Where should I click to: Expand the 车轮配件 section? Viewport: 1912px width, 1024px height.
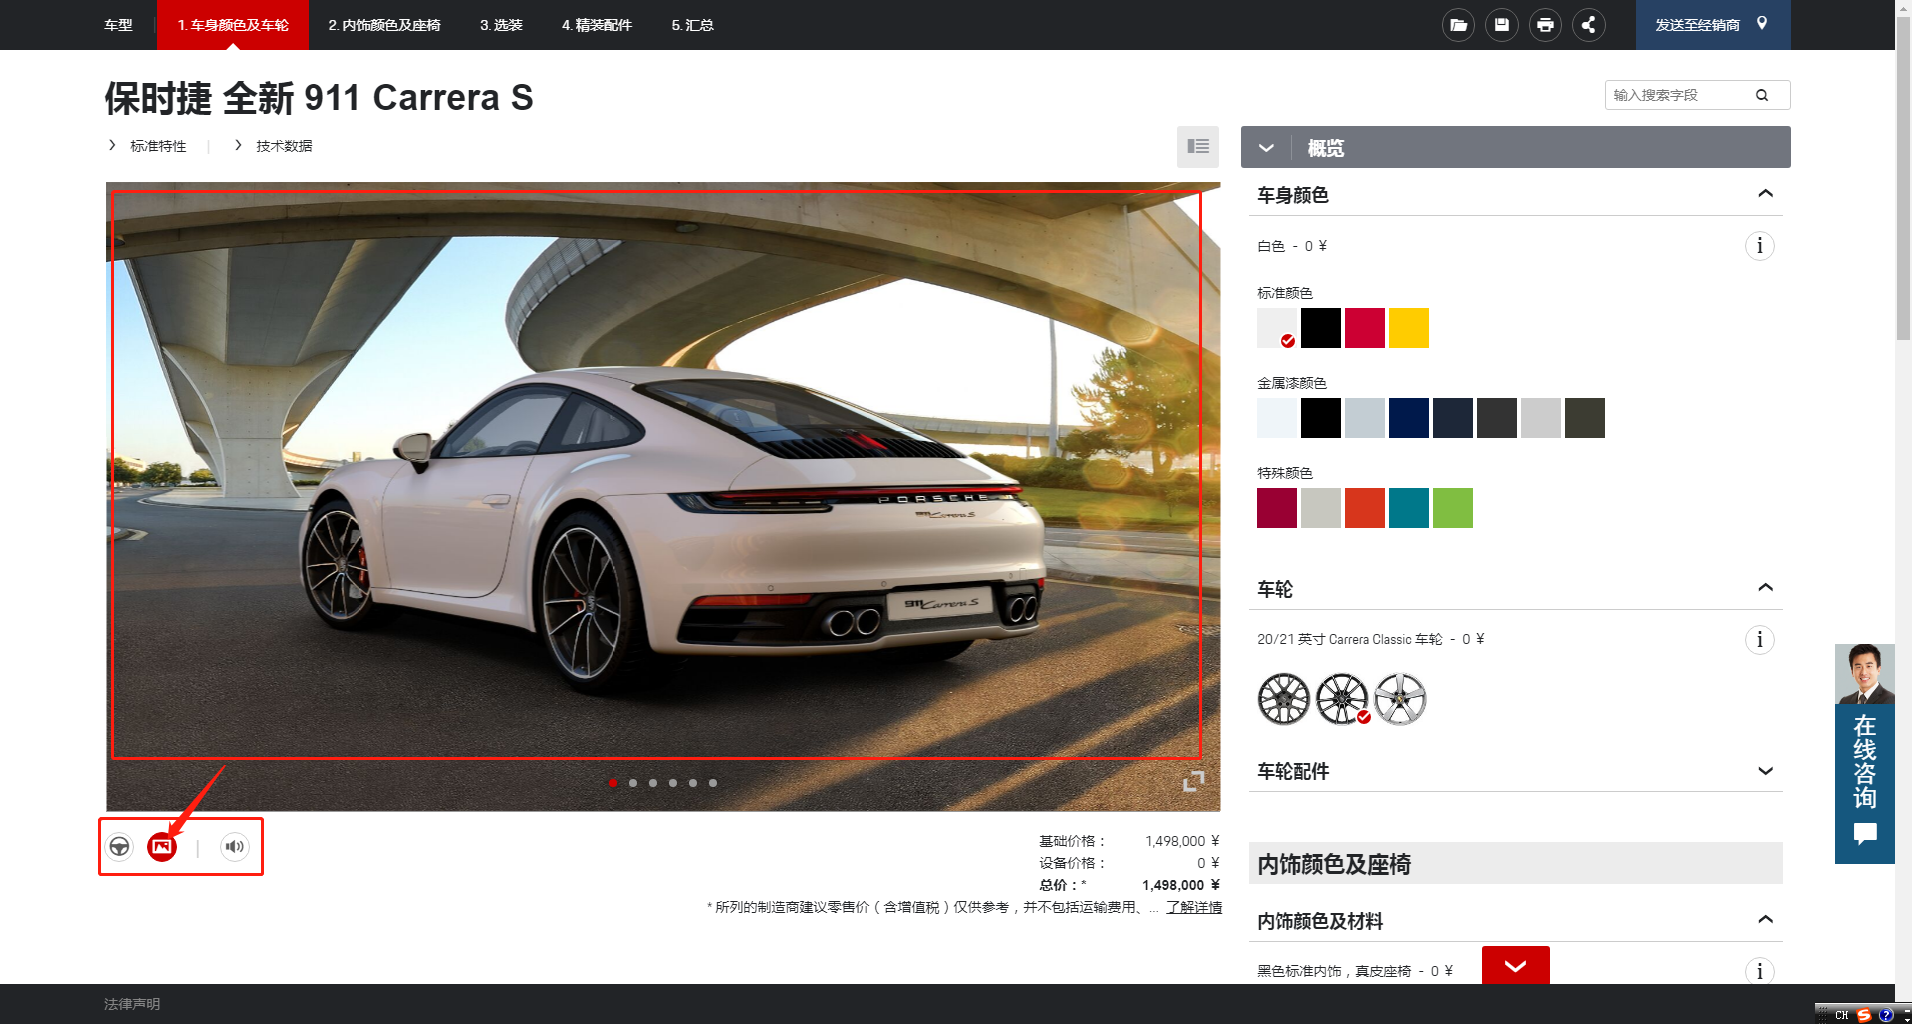click(1765, 771)
